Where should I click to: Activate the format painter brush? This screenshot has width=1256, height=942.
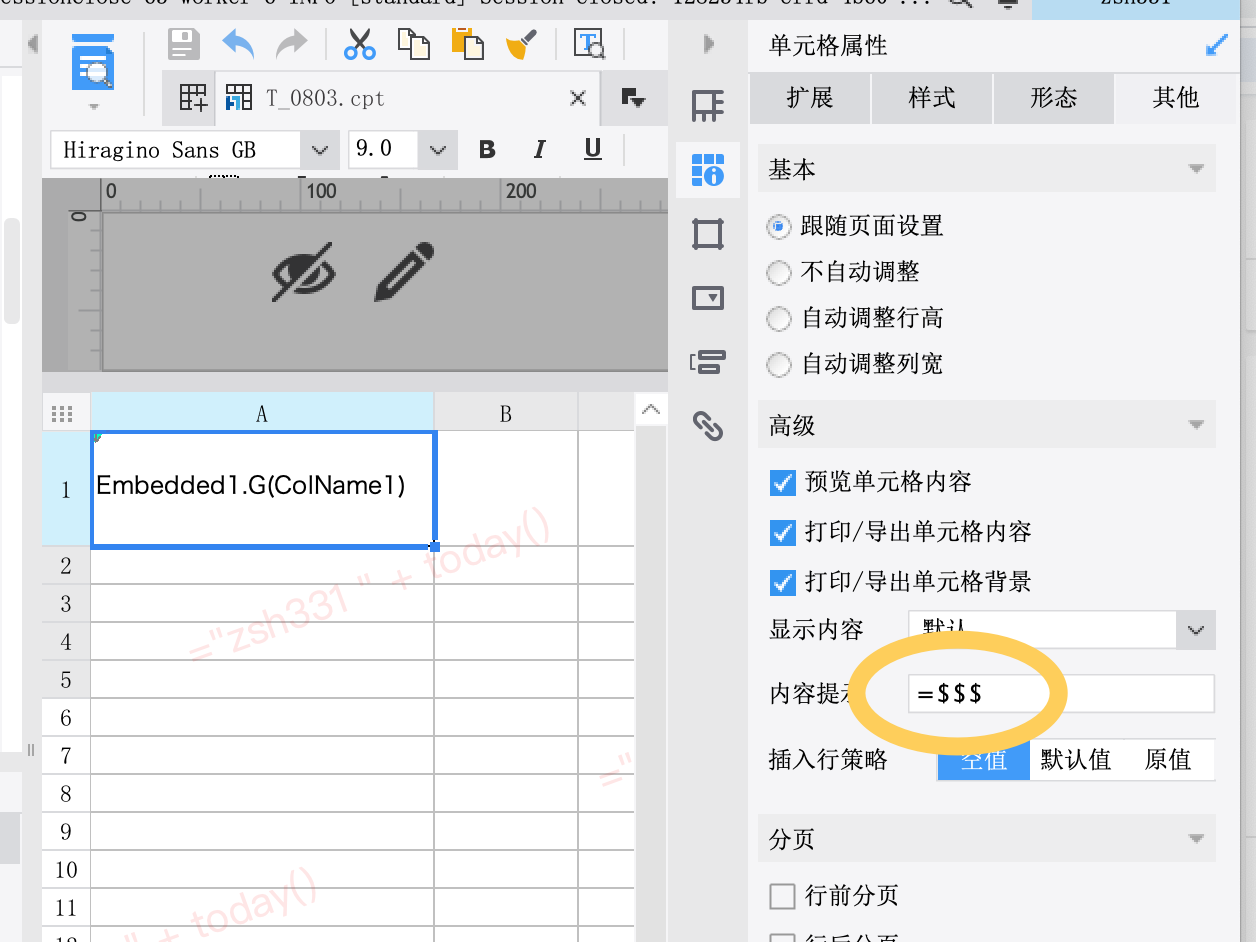pos(522,44)
